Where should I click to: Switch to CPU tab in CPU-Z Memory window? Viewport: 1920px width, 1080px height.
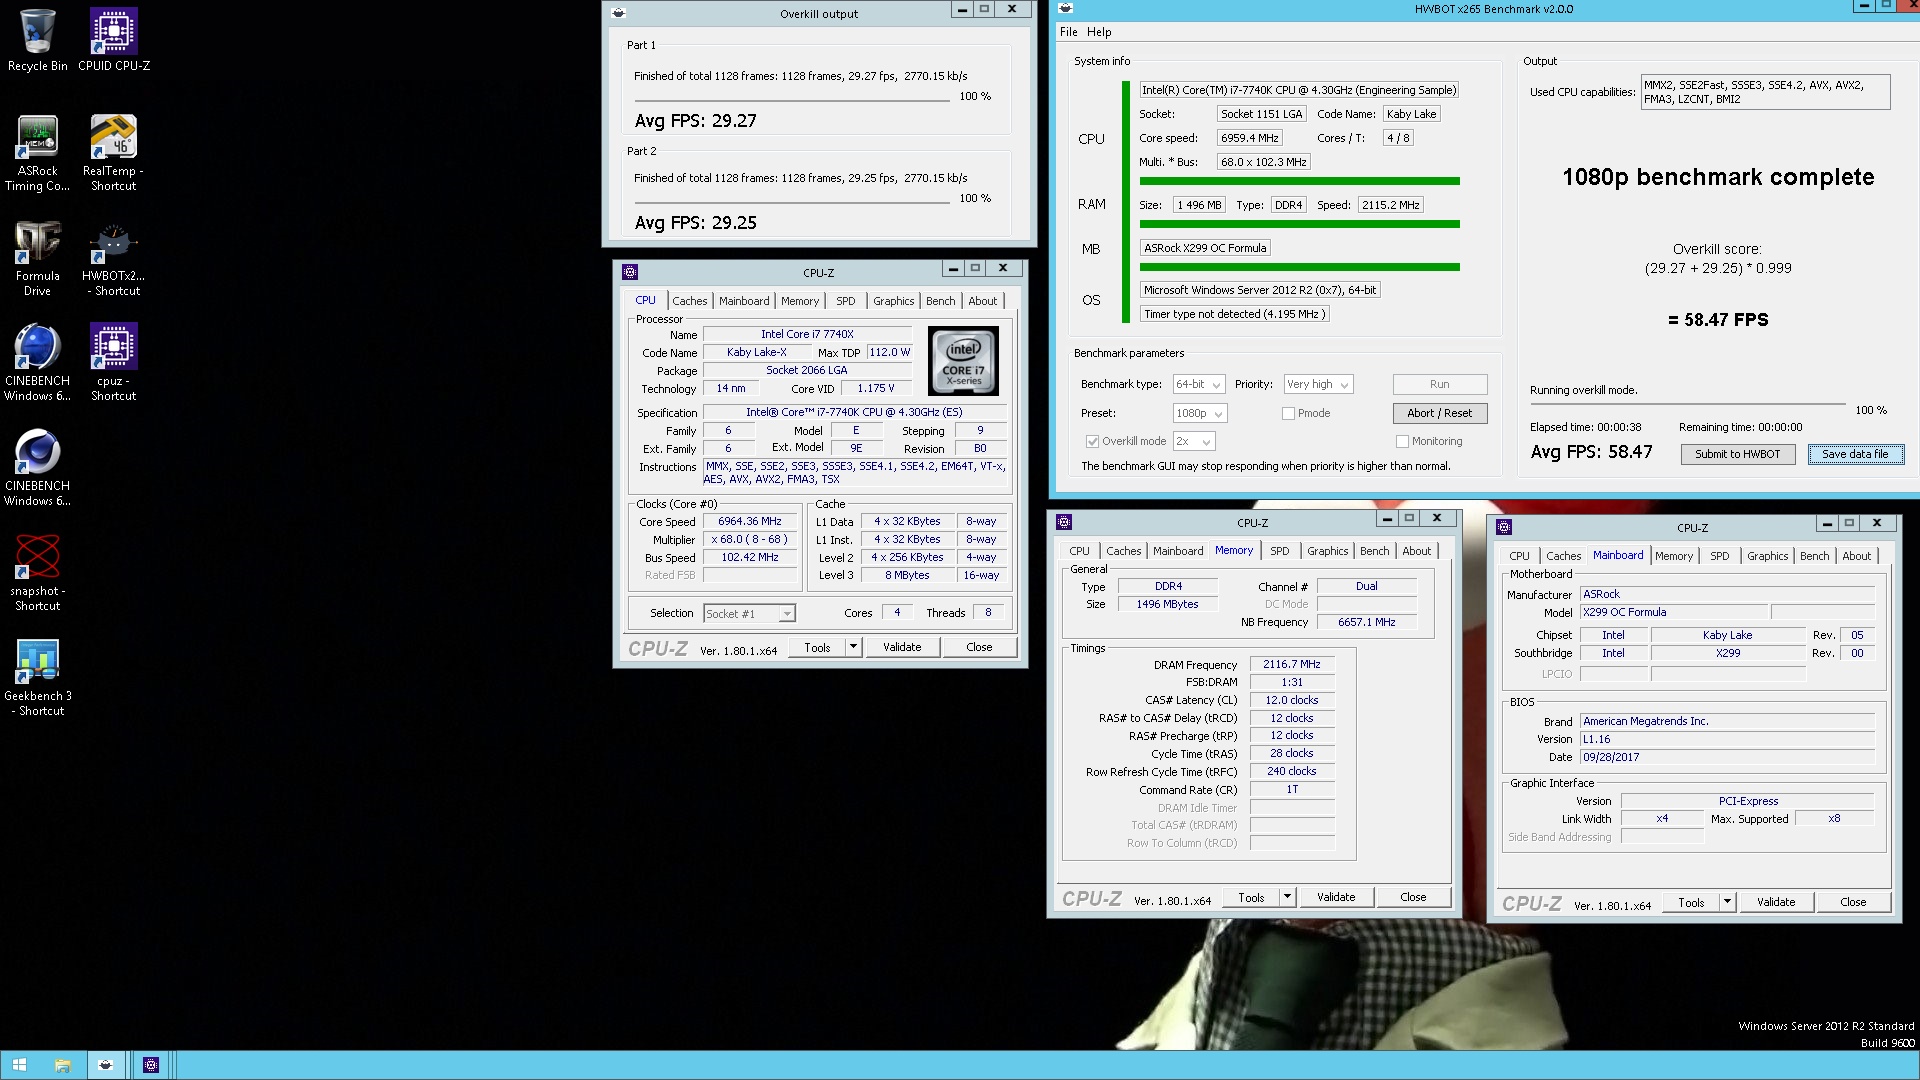[1079, 551]
